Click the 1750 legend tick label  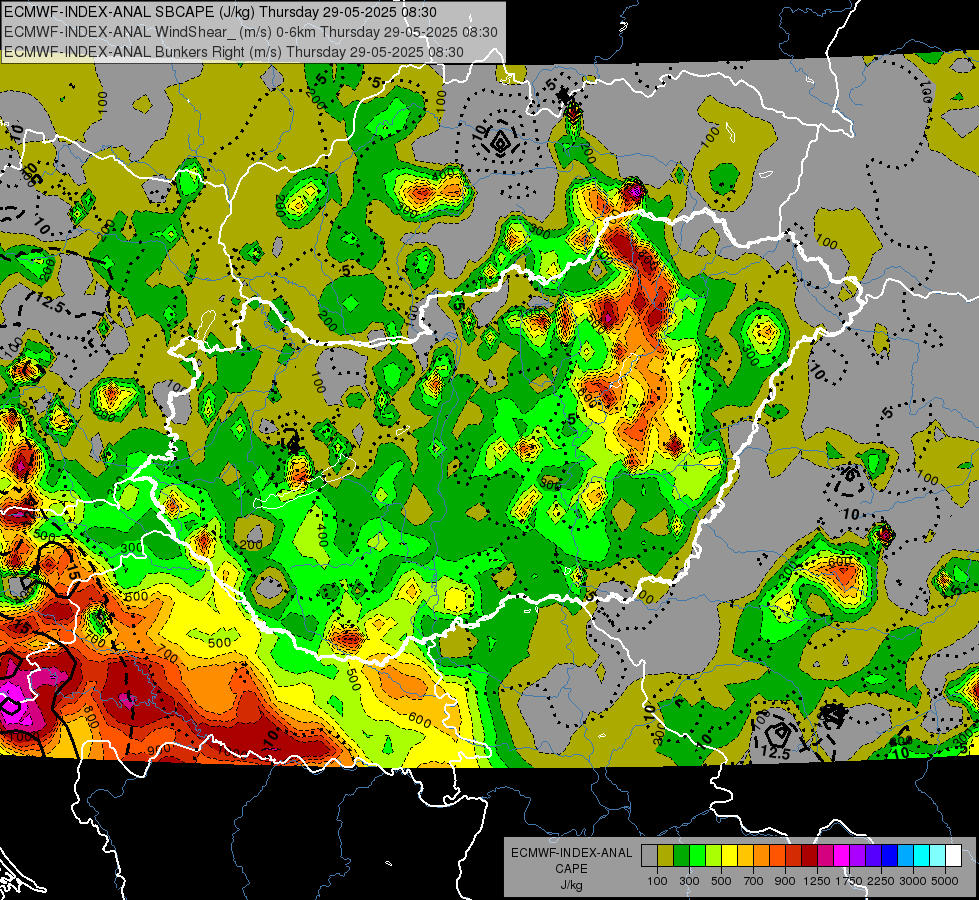tap(849, 881)
